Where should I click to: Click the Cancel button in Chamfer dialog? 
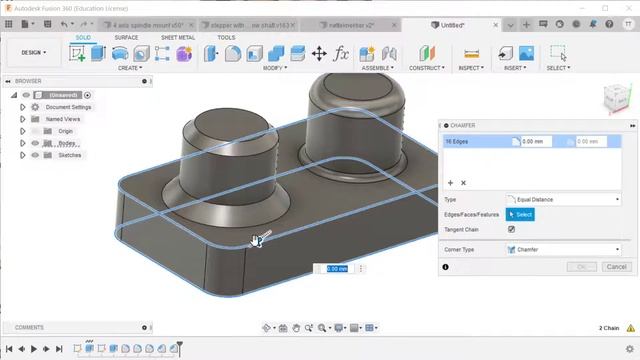coord(616,267)
